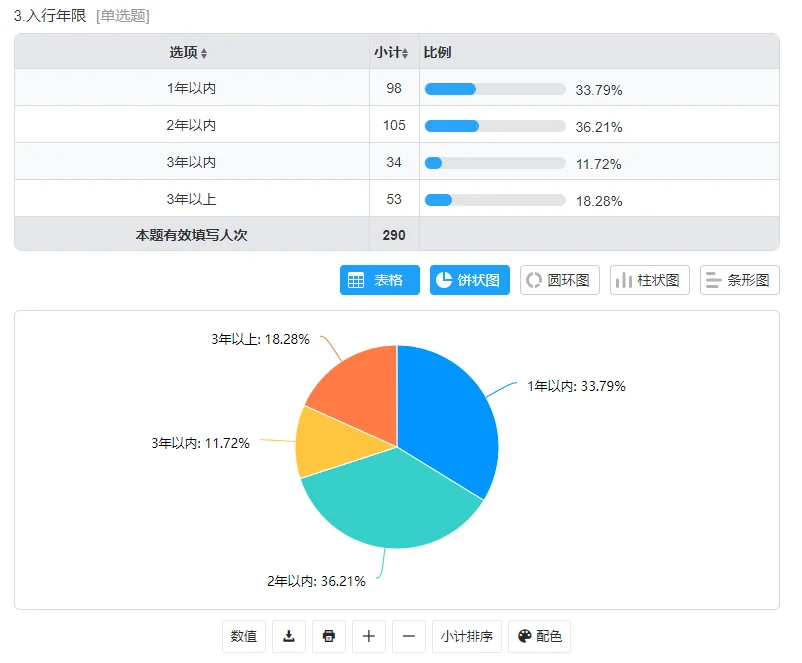Switch to the 圆环图 view
Screen dimensions: 802x663
(560, 280)
